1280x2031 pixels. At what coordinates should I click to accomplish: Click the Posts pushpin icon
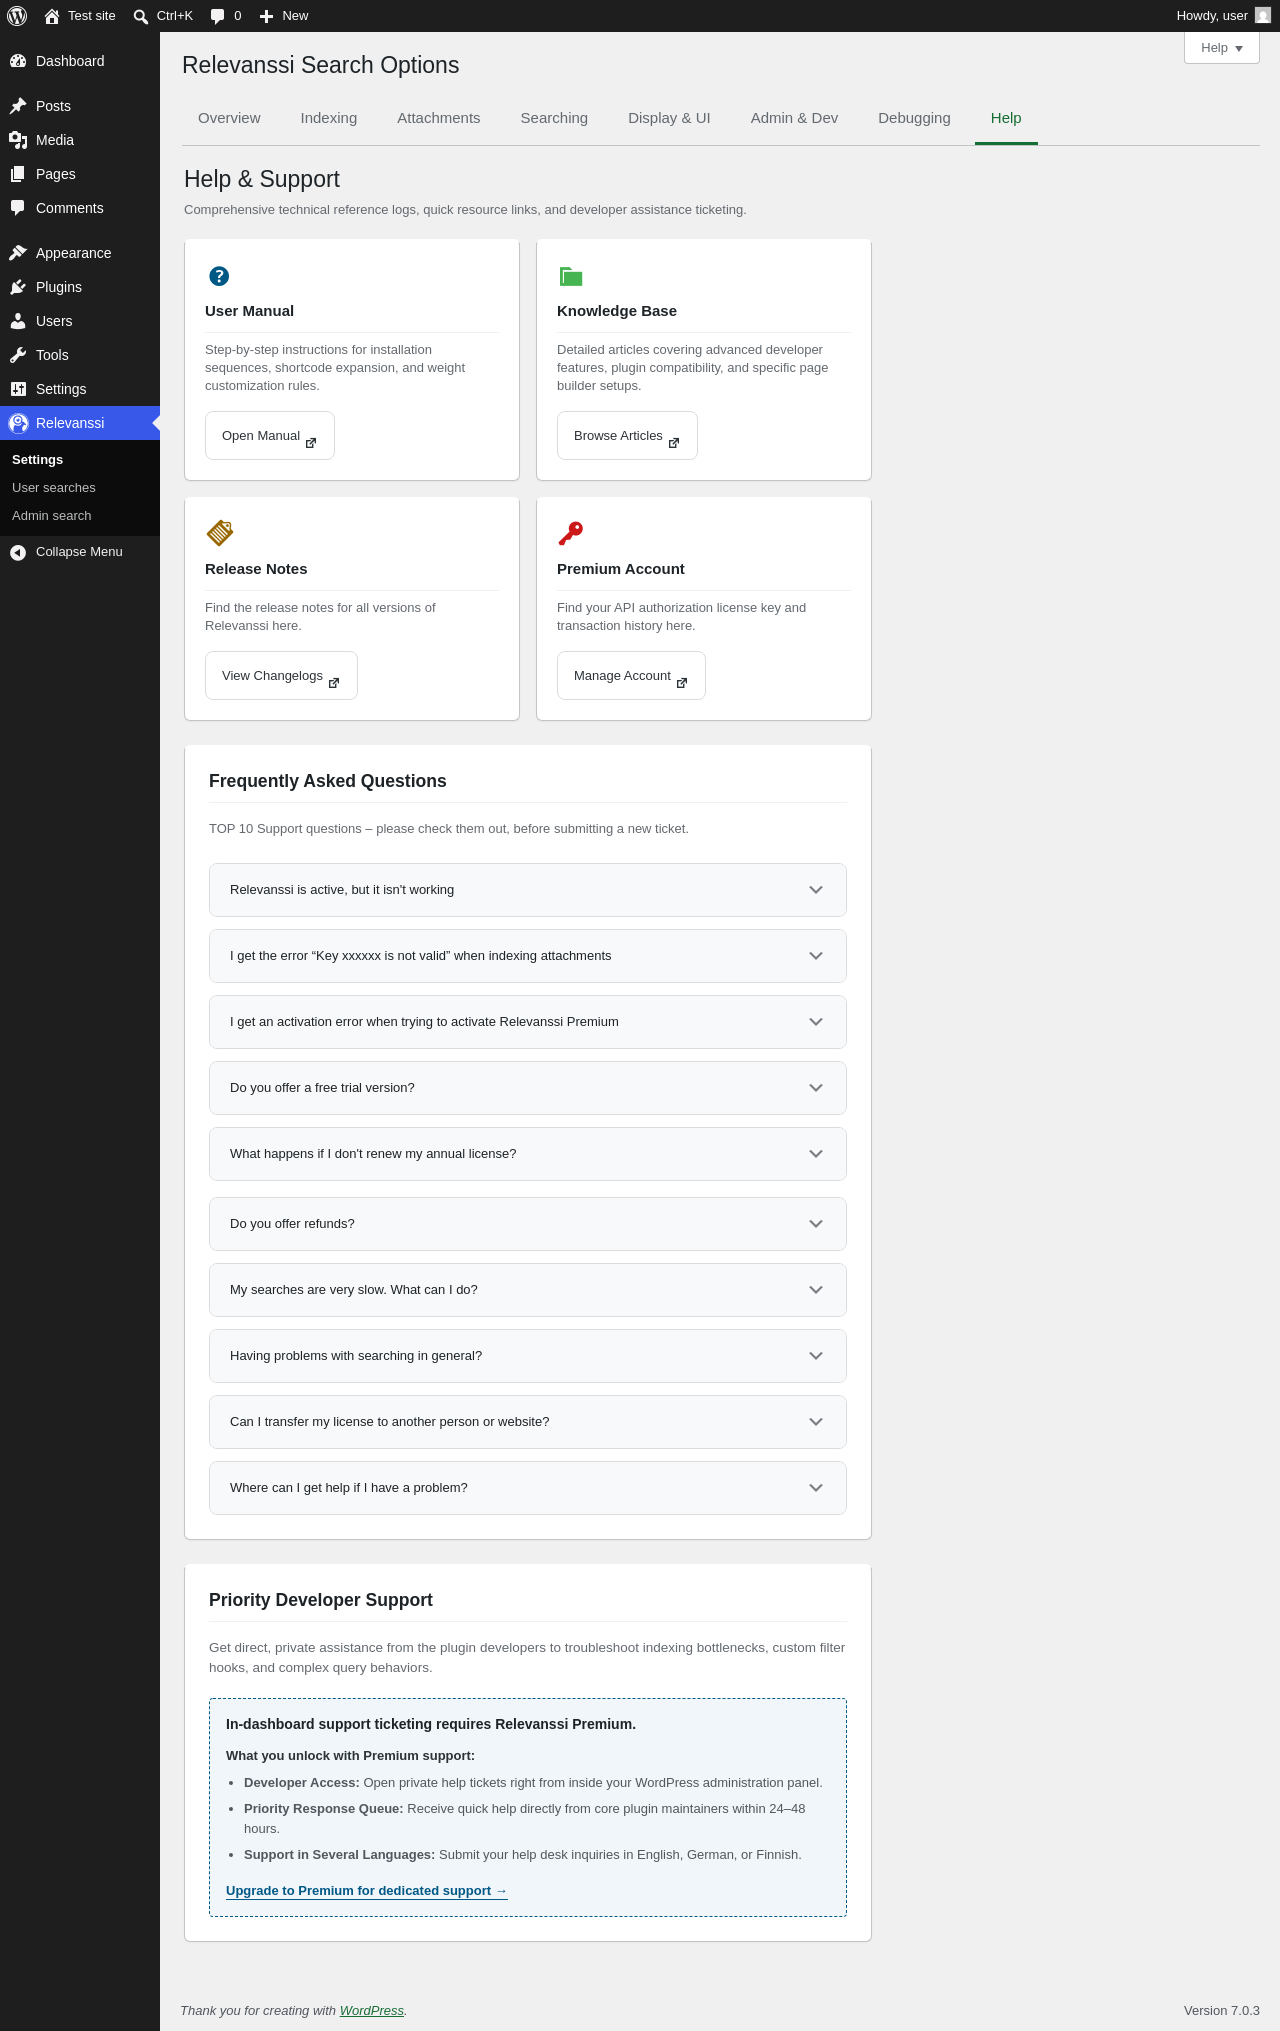tap(18, 106)
